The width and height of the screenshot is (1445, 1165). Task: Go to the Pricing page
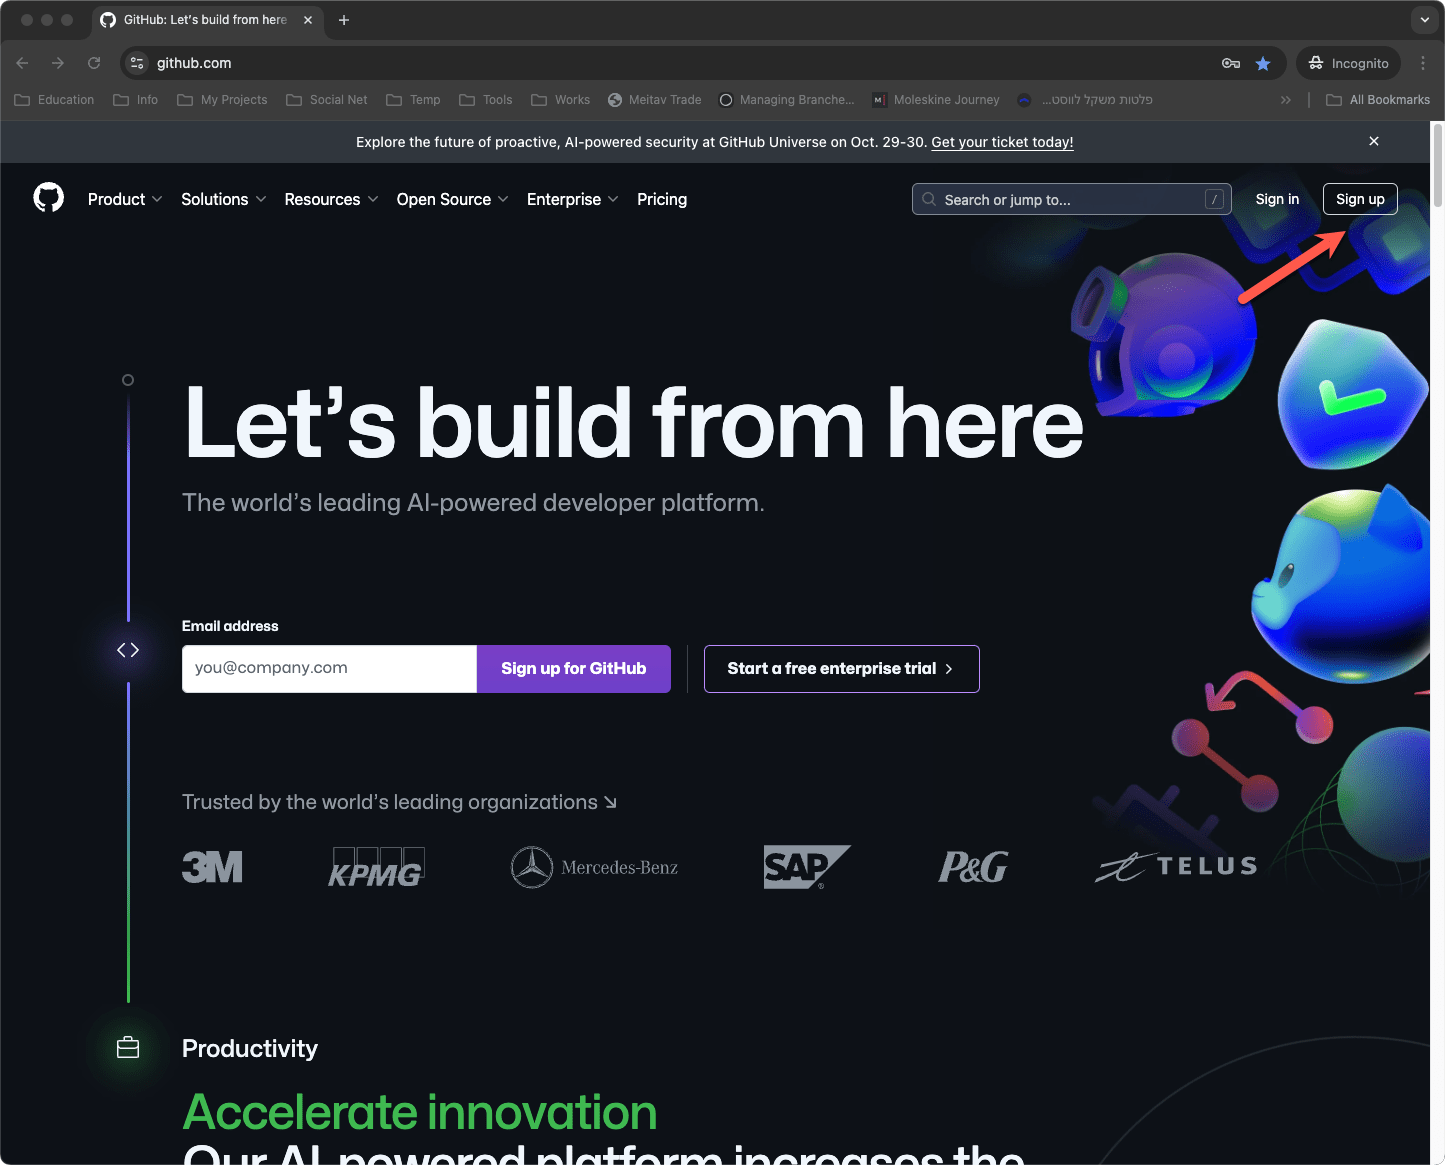pos(662,199)
